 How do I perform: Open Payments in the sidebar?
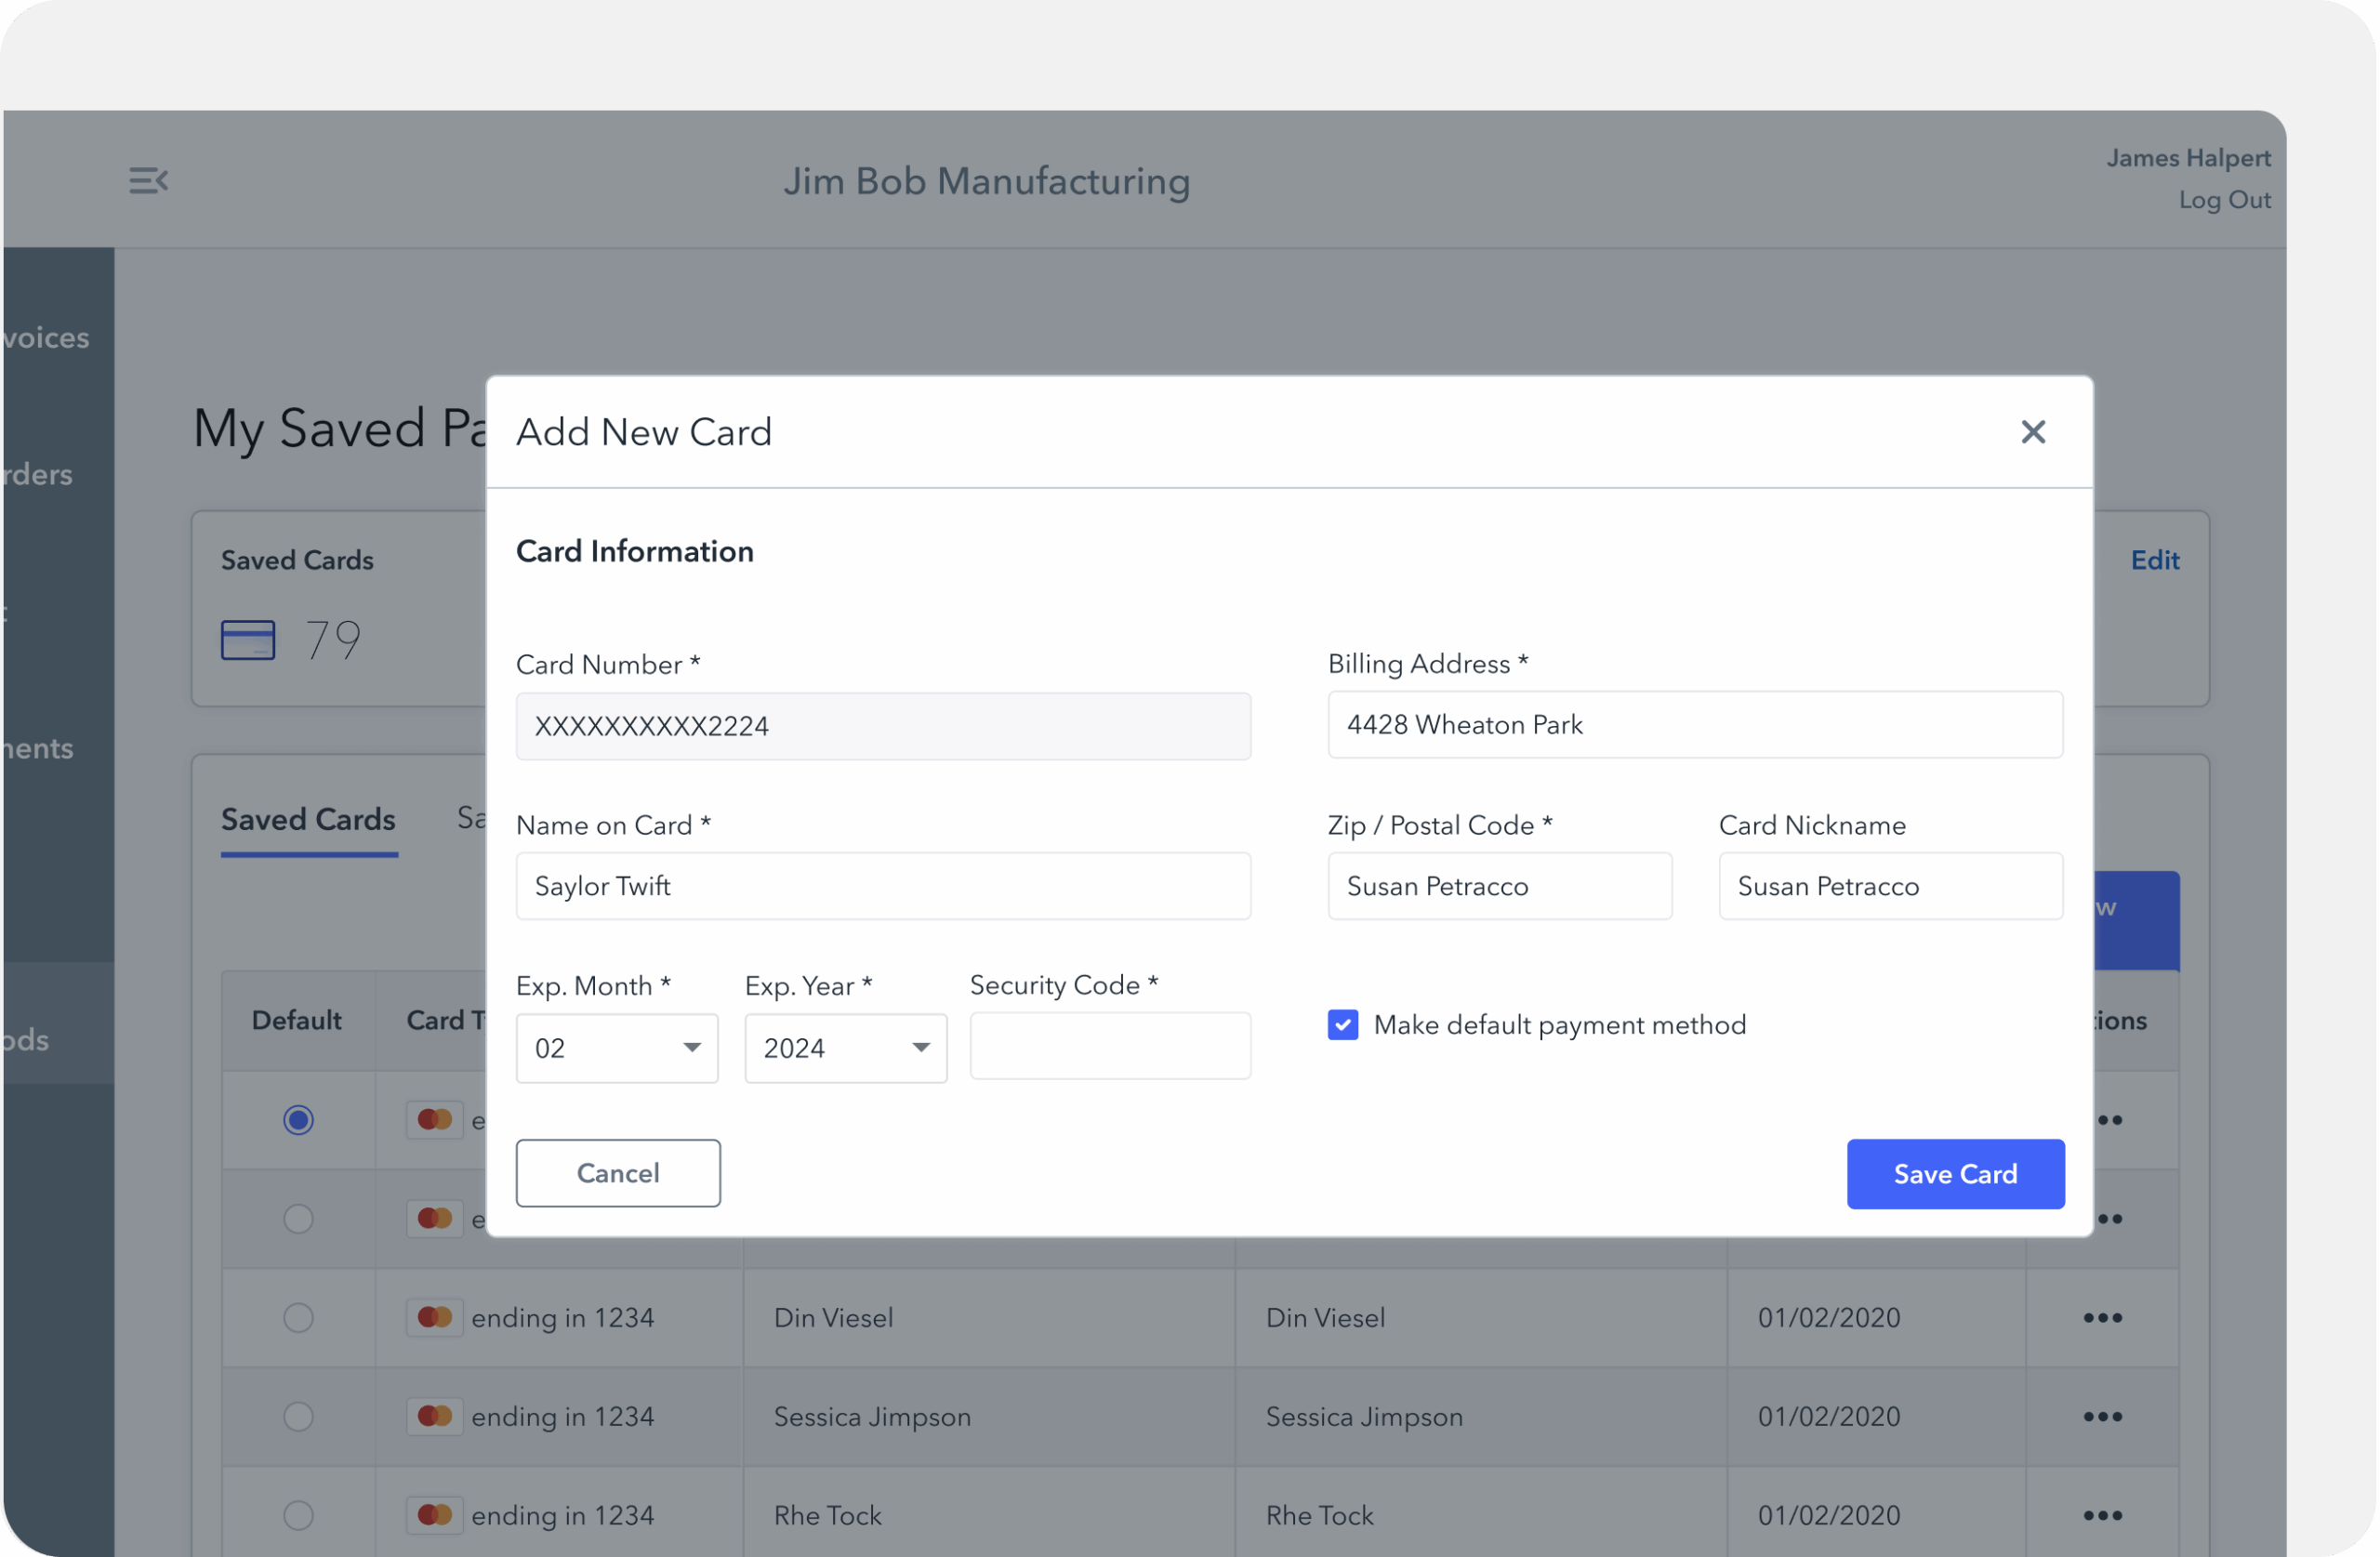(38, 749)
